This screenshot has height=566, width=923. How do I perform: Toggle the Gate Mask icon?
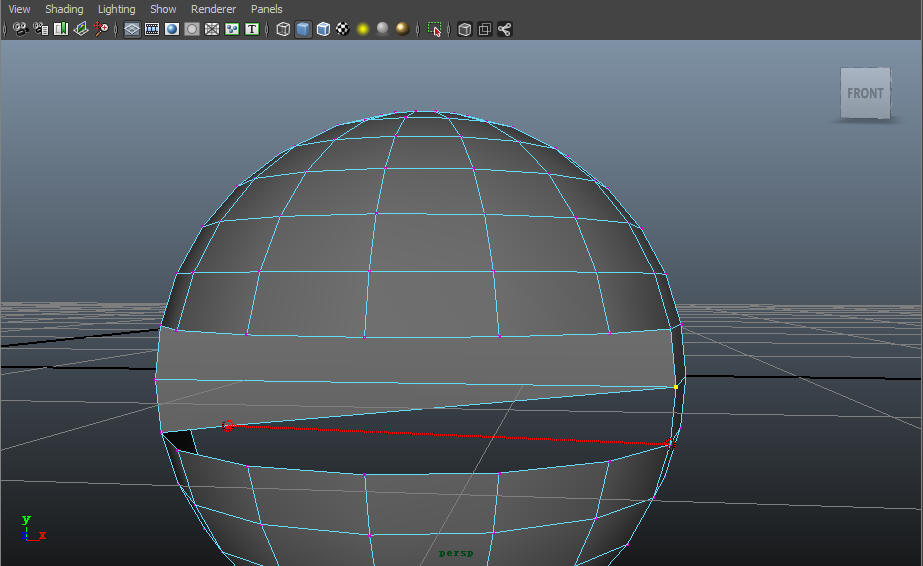(192, 29)
